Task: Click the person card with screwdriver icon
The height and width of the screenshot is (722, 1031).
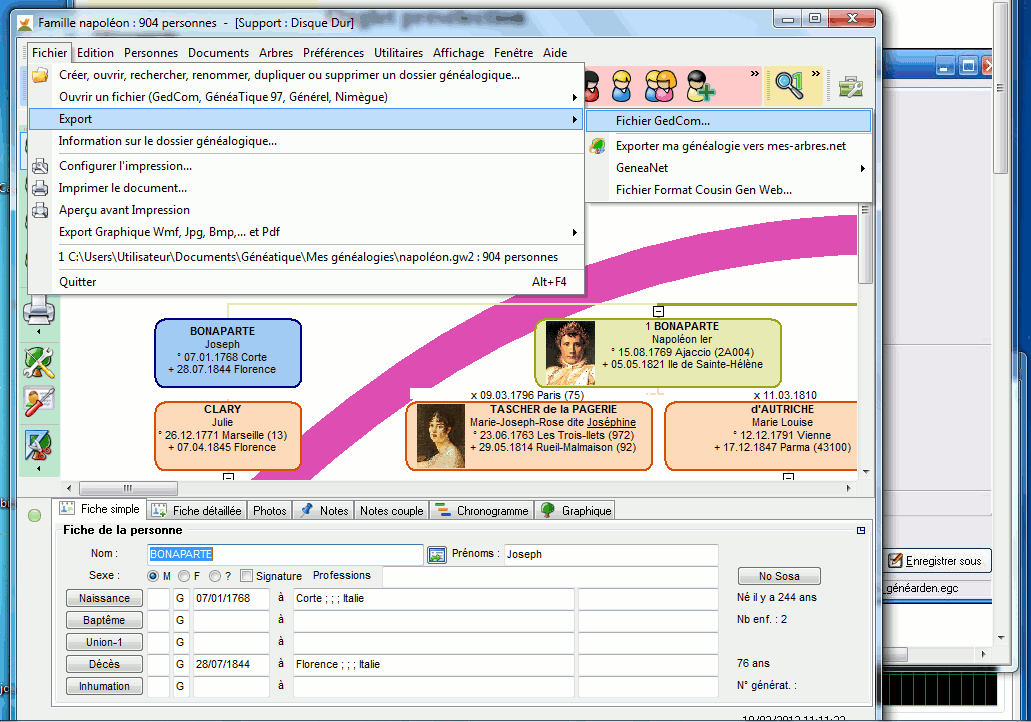Action: click(39, 402)
